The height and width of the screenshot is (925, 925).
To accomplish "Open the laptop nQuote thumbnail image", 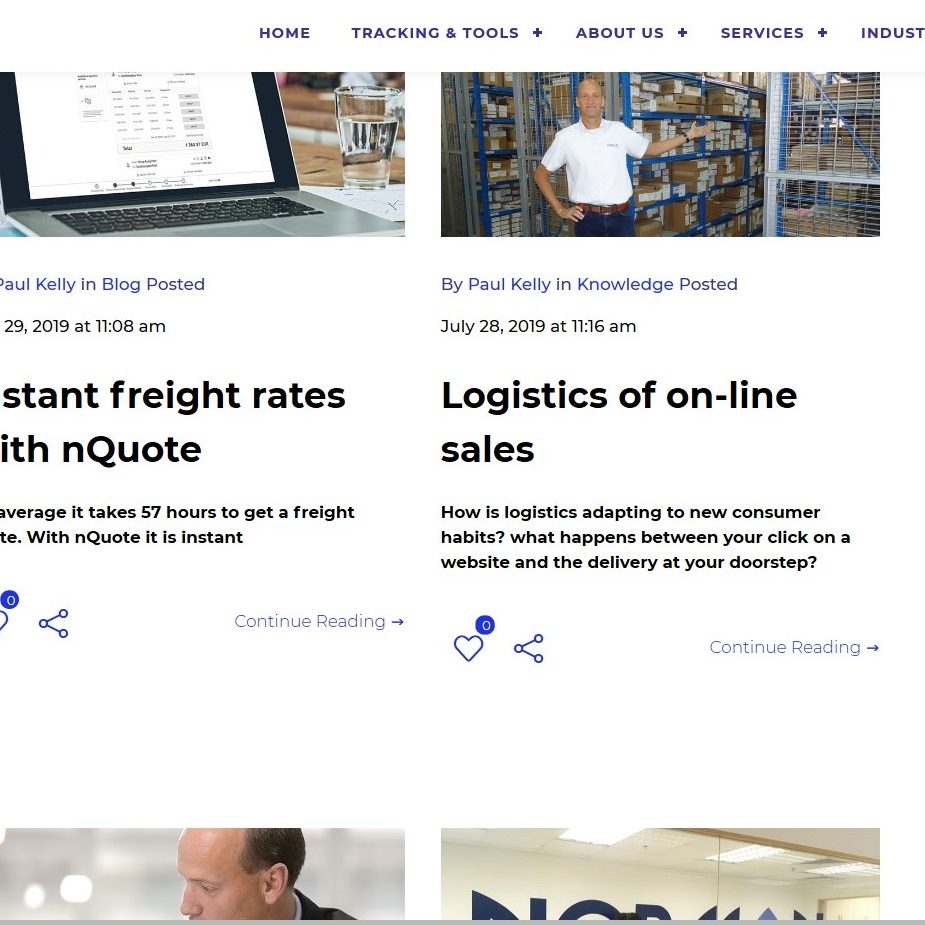I will (202, 155).
